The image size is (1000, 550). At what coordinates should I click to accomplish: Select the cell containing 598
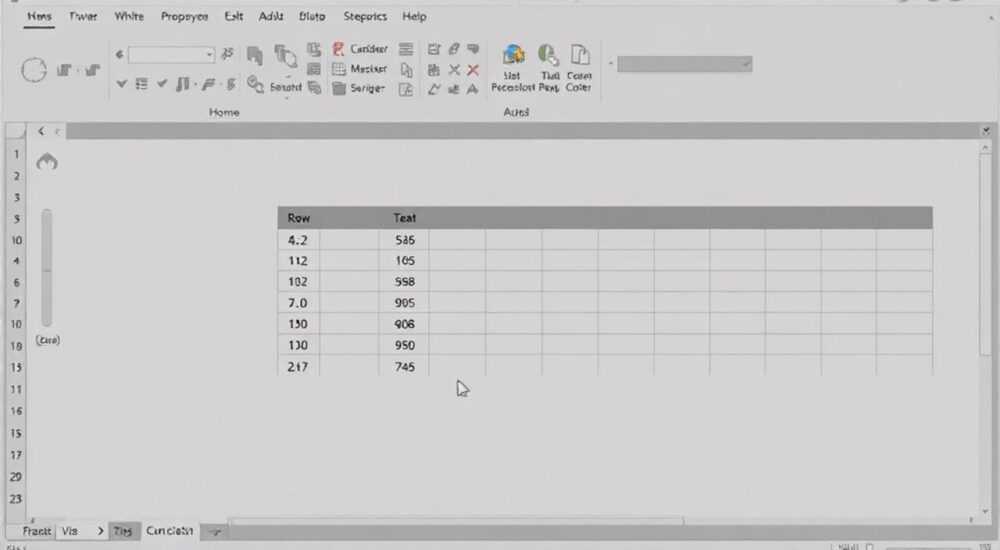404,281
